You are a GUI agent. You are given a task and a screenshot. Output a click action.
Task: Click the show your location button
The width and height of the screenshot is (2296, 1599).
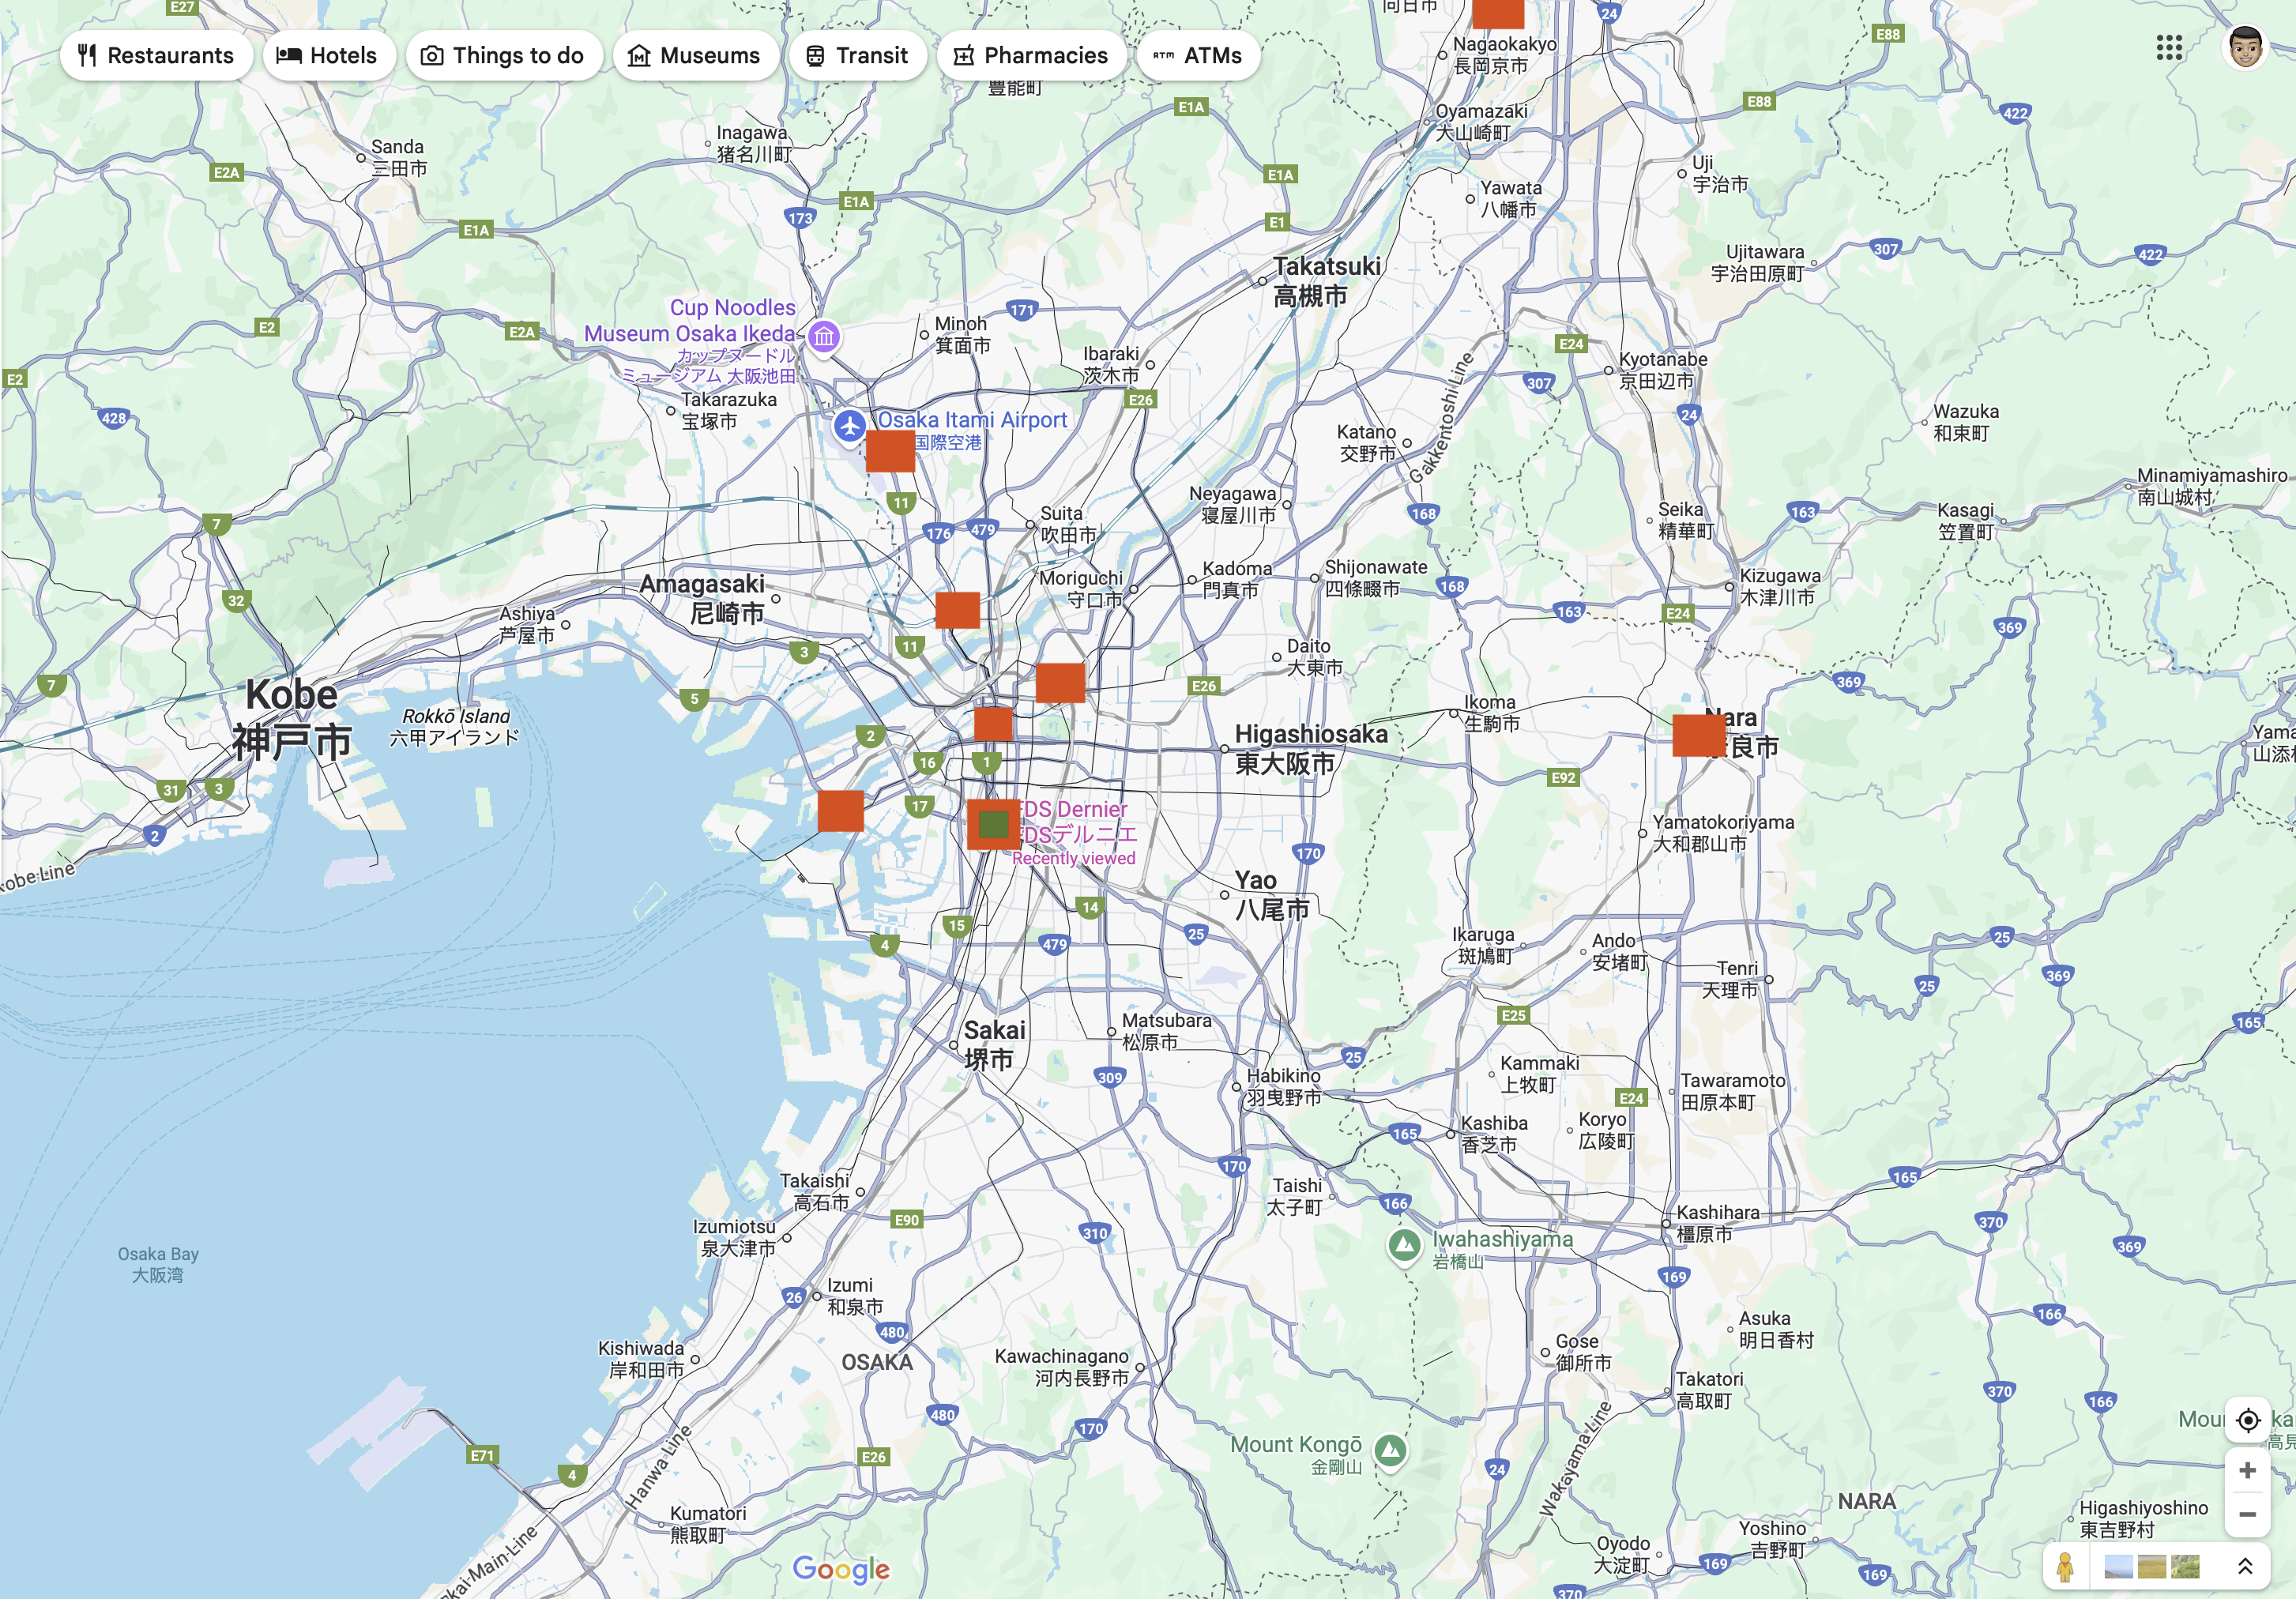coord(2247,1420)
